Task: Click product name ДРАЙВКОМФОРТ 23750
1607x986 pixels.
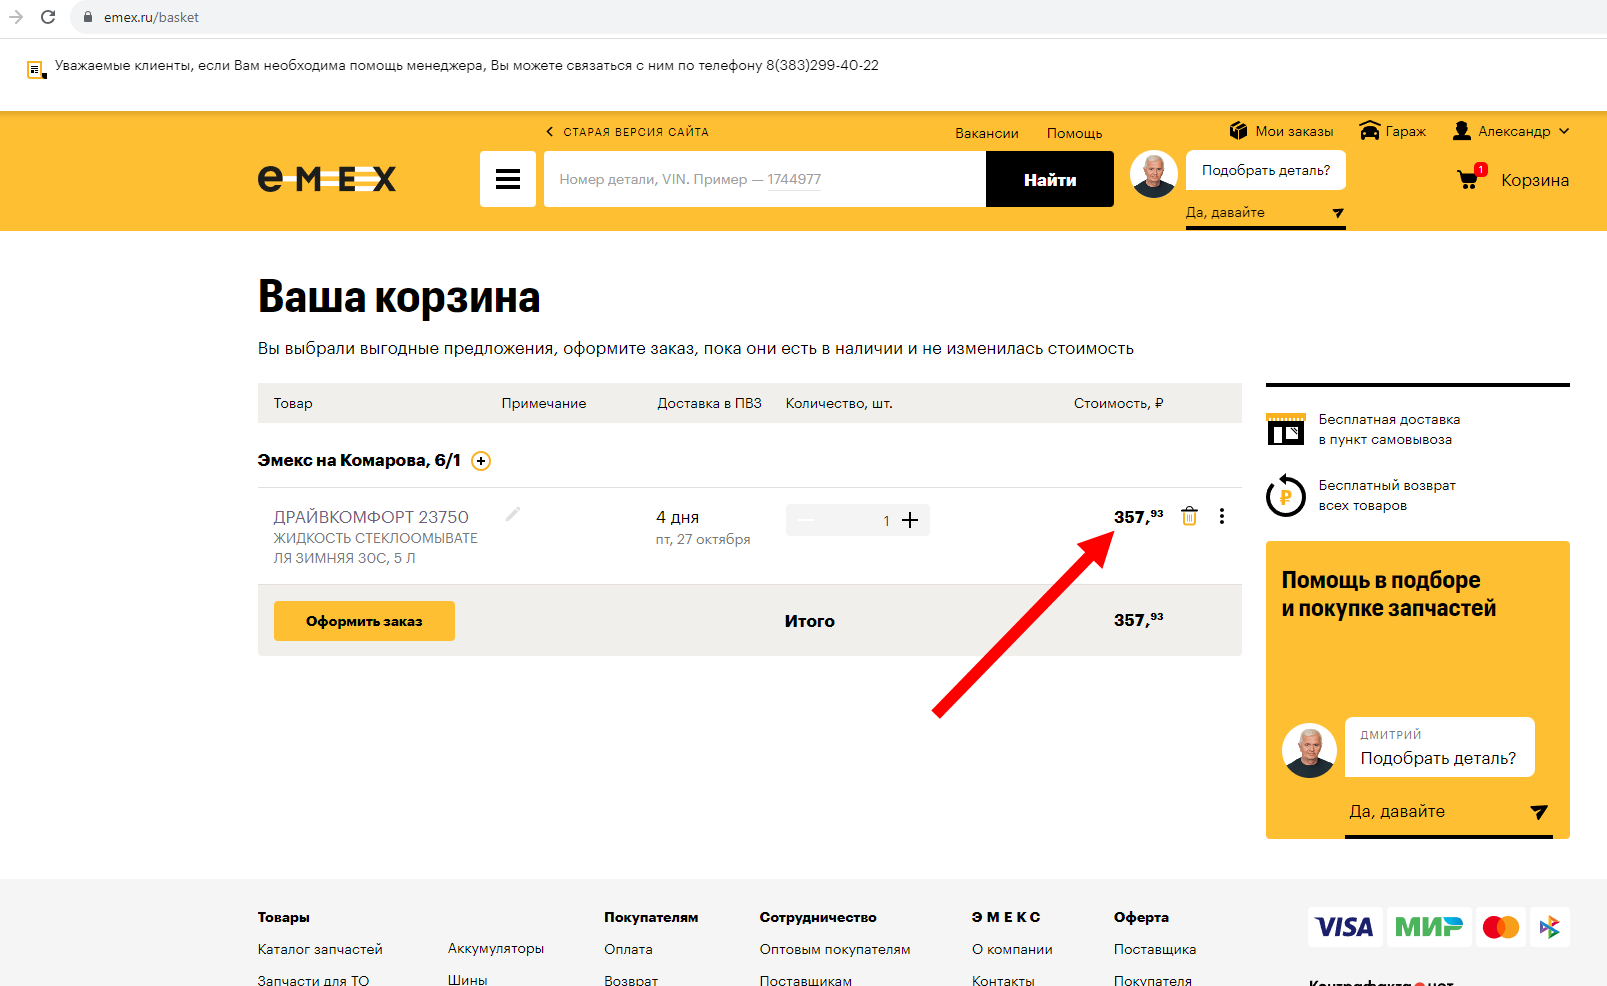Action: point(371,517)
